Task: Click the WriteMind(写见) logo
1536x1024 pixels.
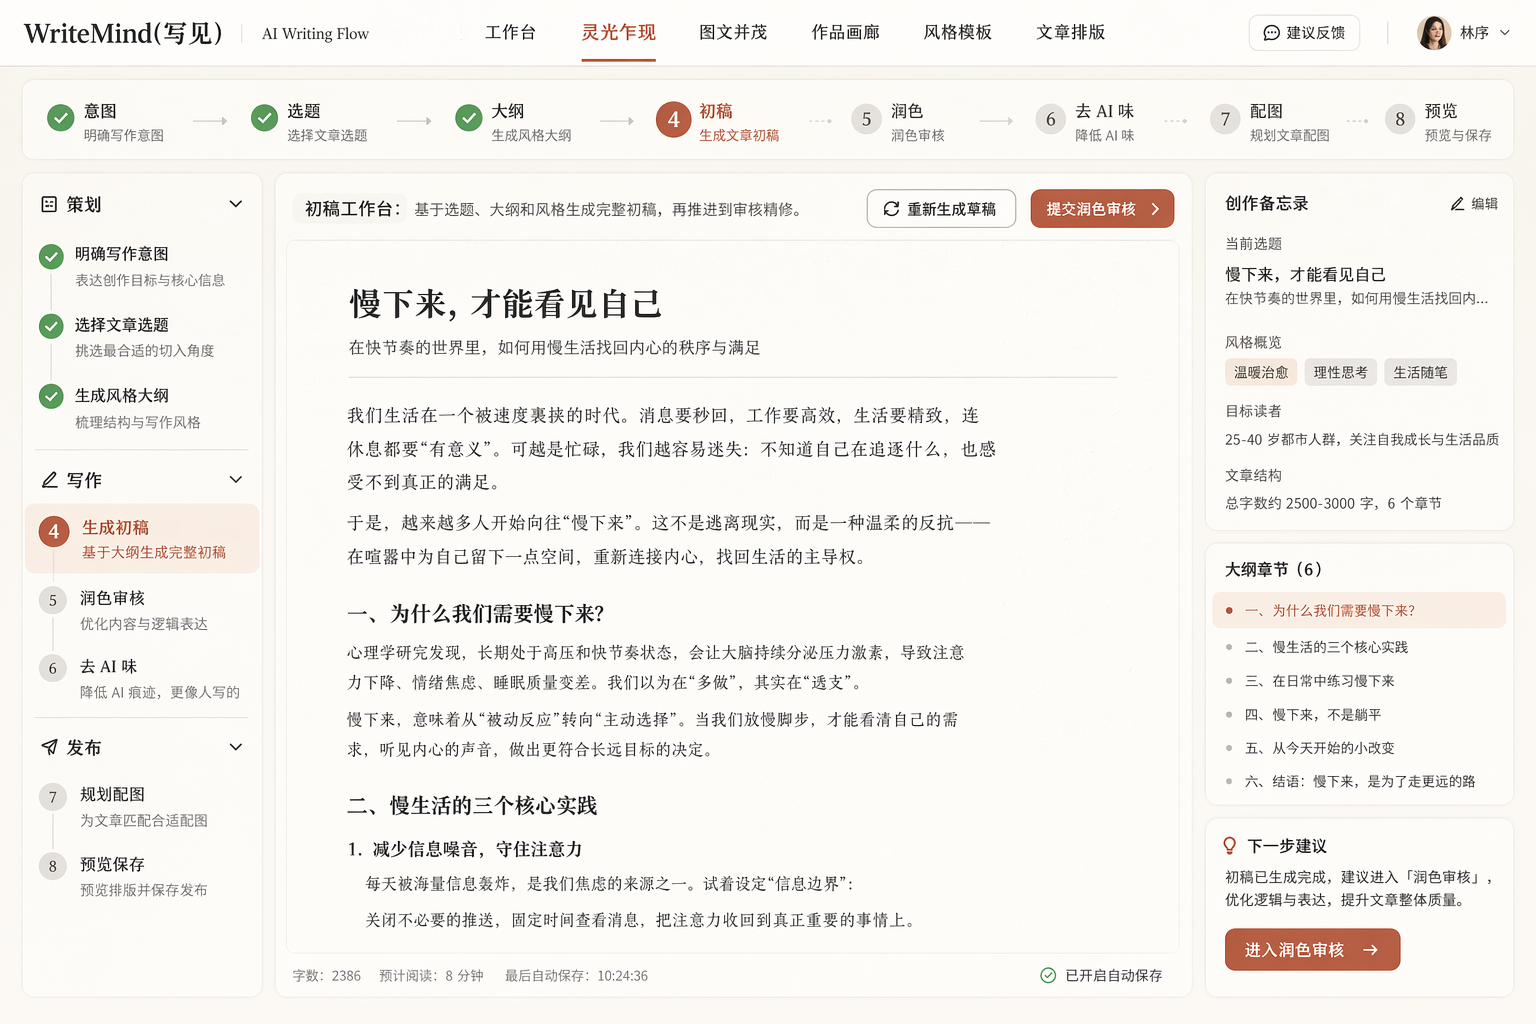Action: pyautogui.click(x=123, y=33)
